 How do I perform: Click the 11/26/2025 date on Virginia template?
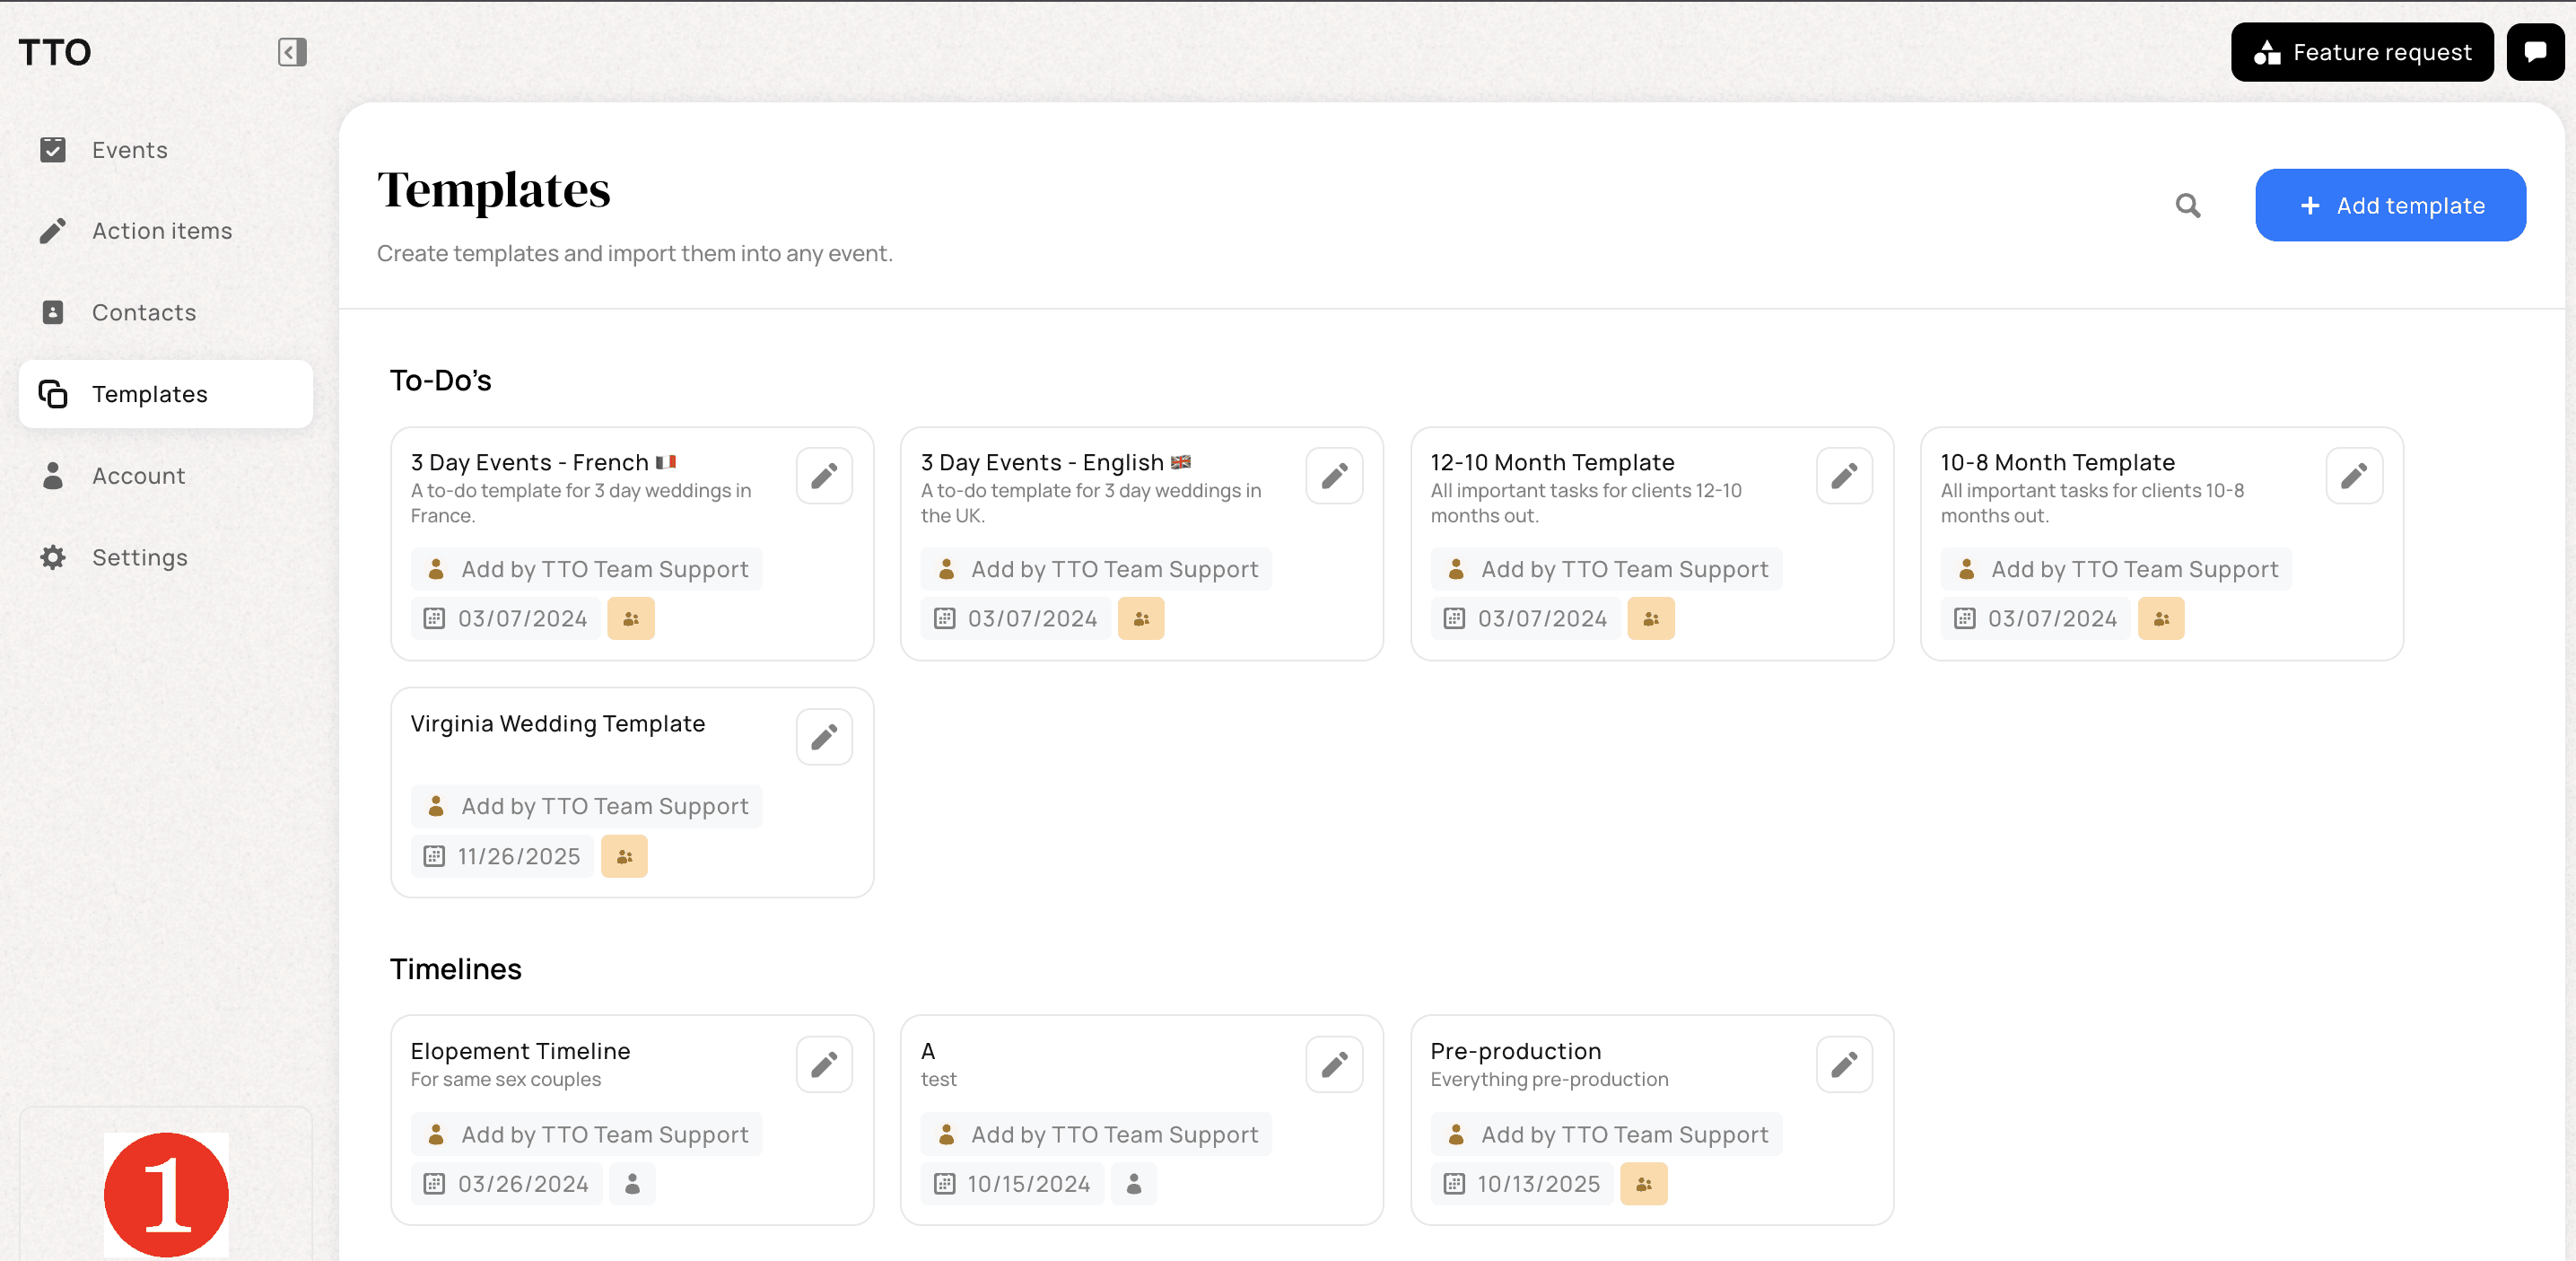coord(502,856)
